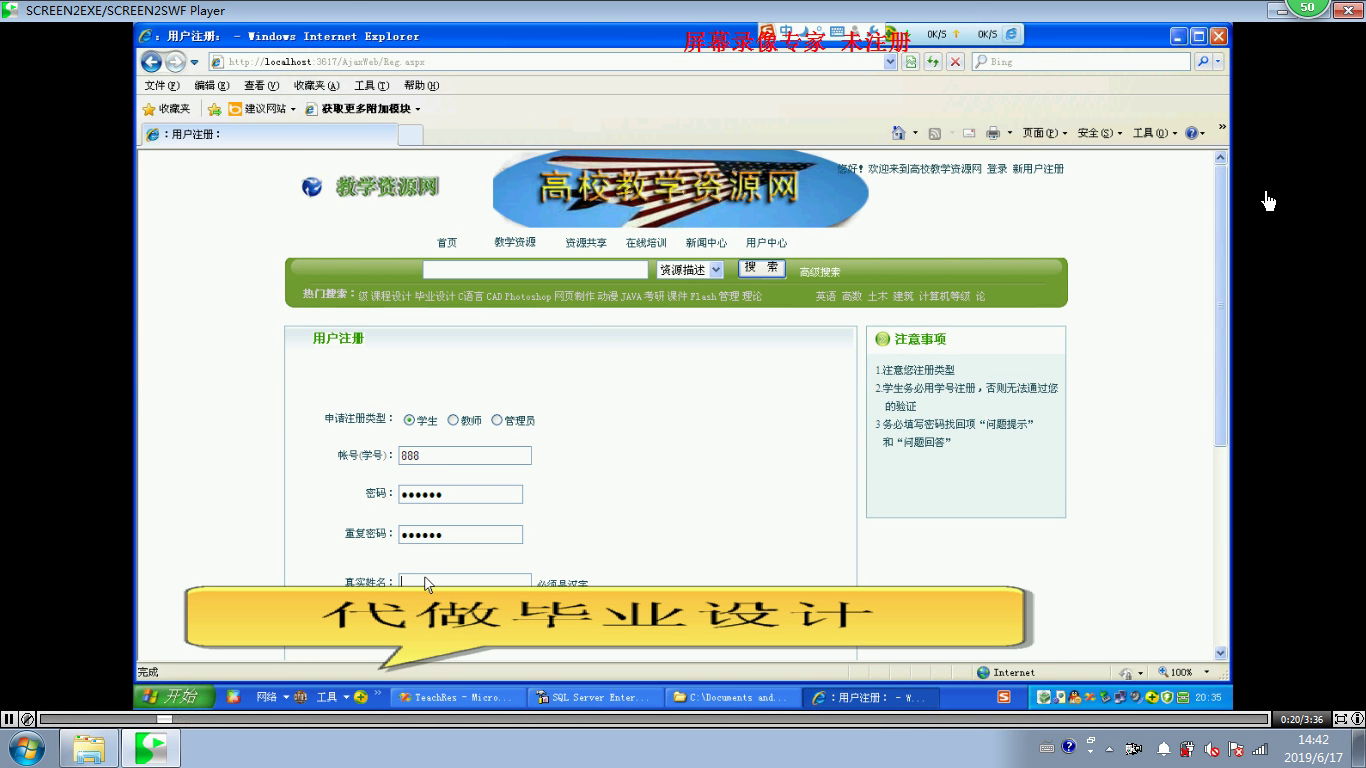Open the zoom 100% dropdown in status bar
Viewport: 1366px width, 768px height.
click(x=1206, y=673)
